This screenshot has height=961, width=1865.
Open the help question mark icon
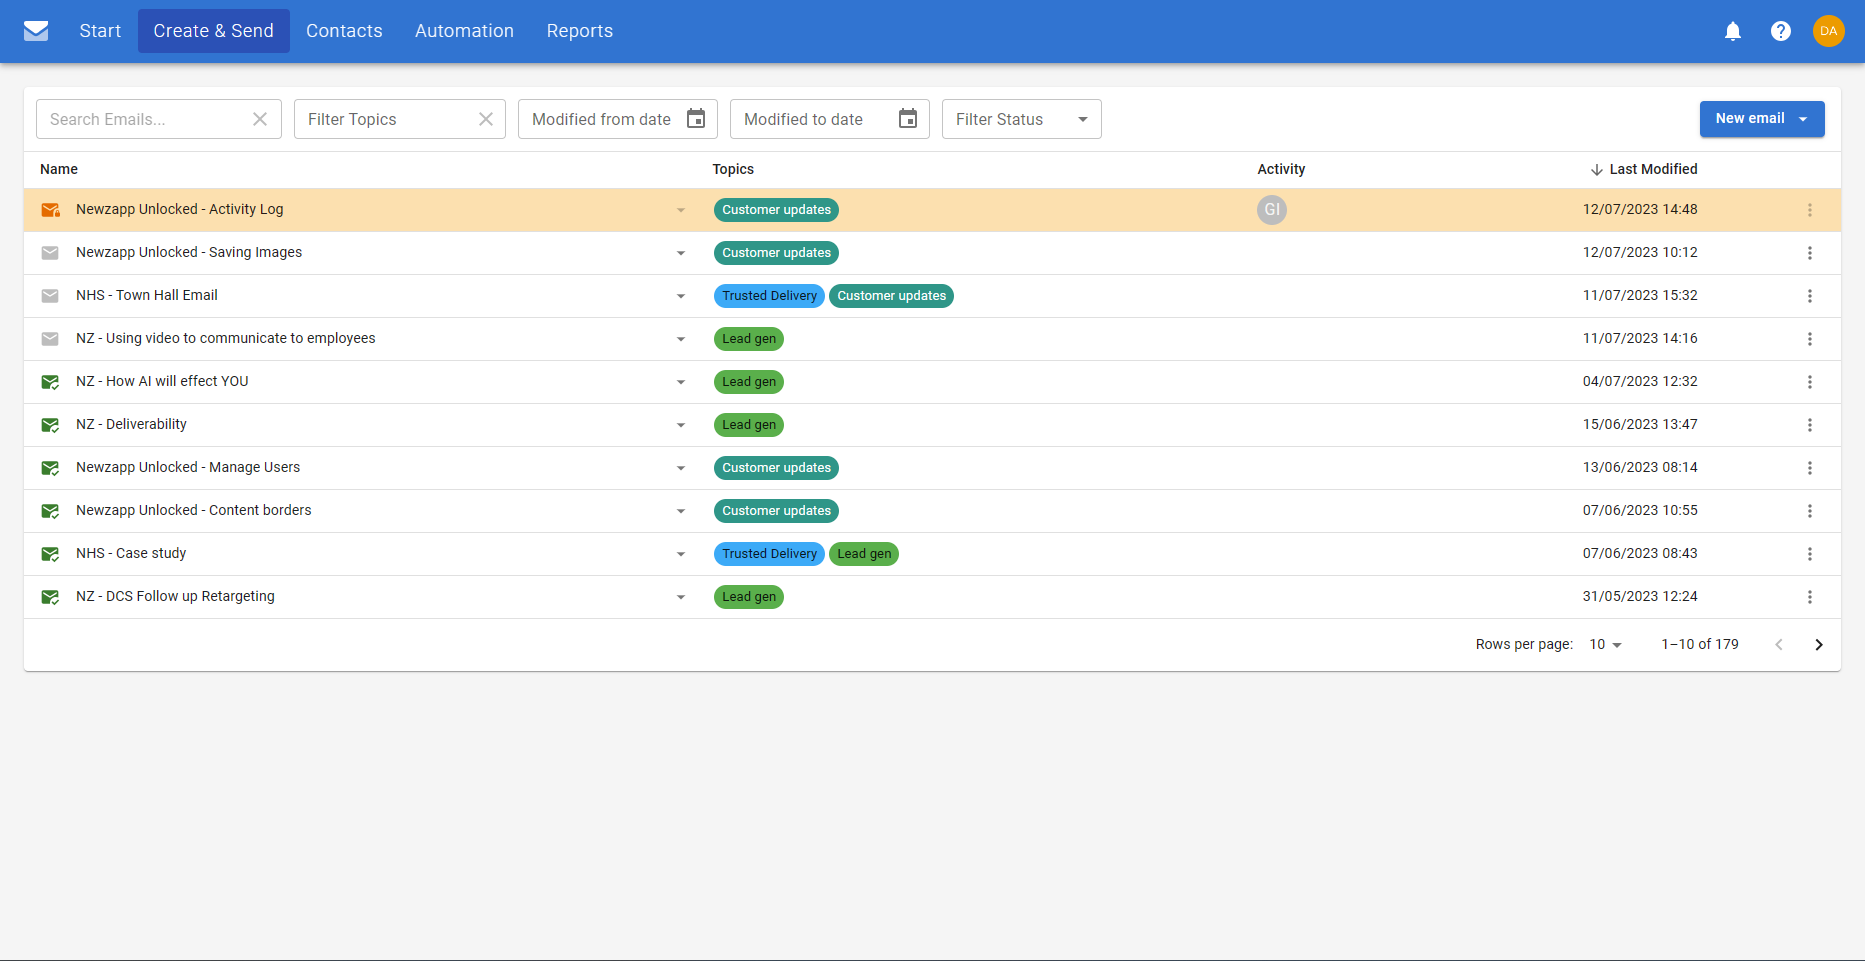click(x=1781, y=31)
